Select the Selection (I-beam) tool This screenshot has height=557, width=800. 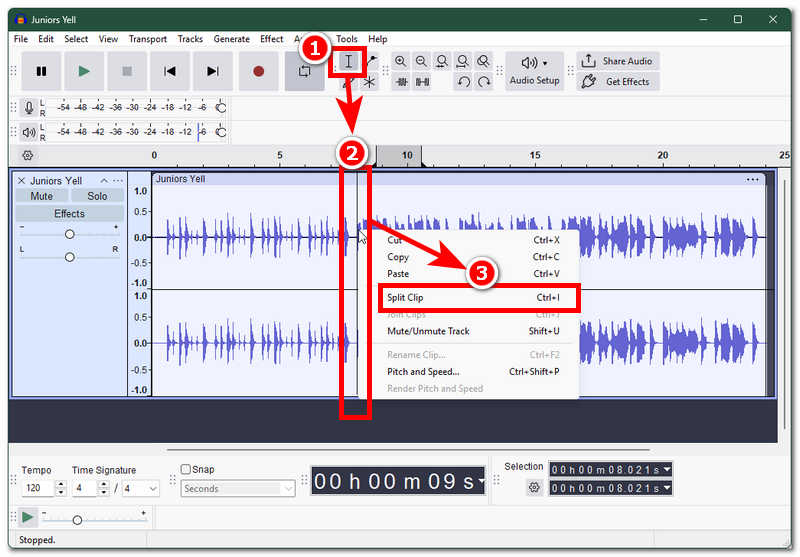pyautogui.click(x=348, y=62)
